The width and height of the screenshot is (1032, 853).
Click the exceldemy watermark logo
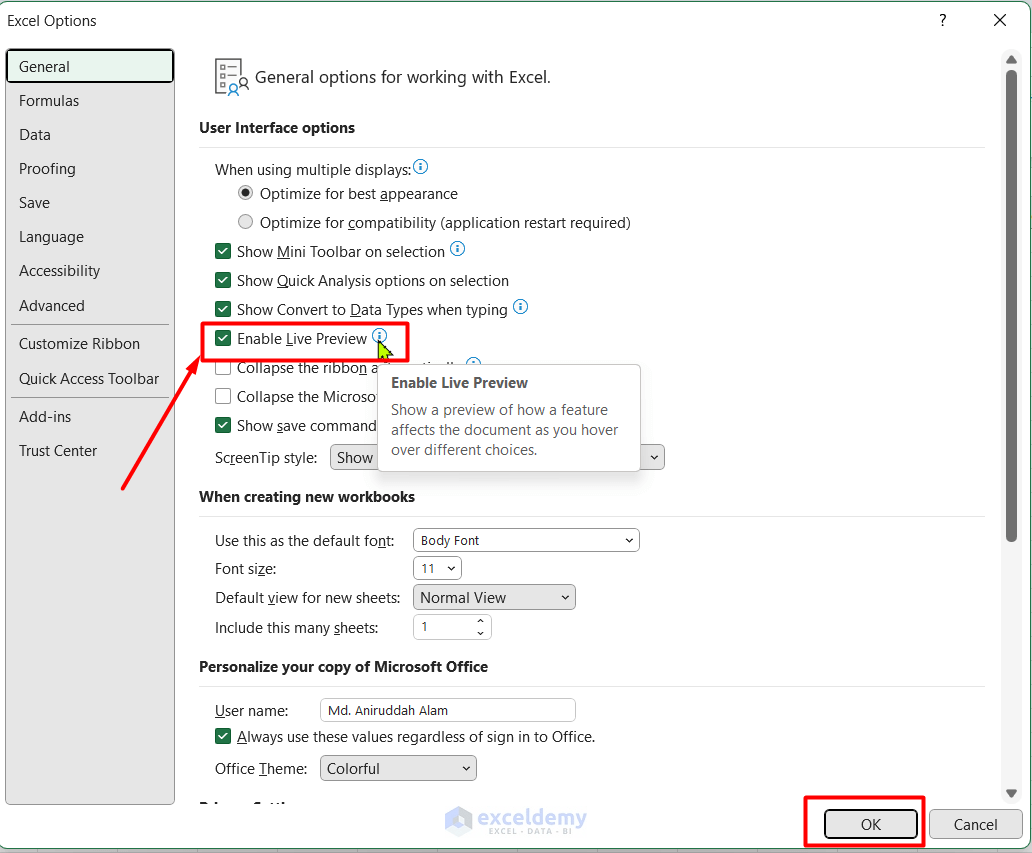[x=516, y=820]
